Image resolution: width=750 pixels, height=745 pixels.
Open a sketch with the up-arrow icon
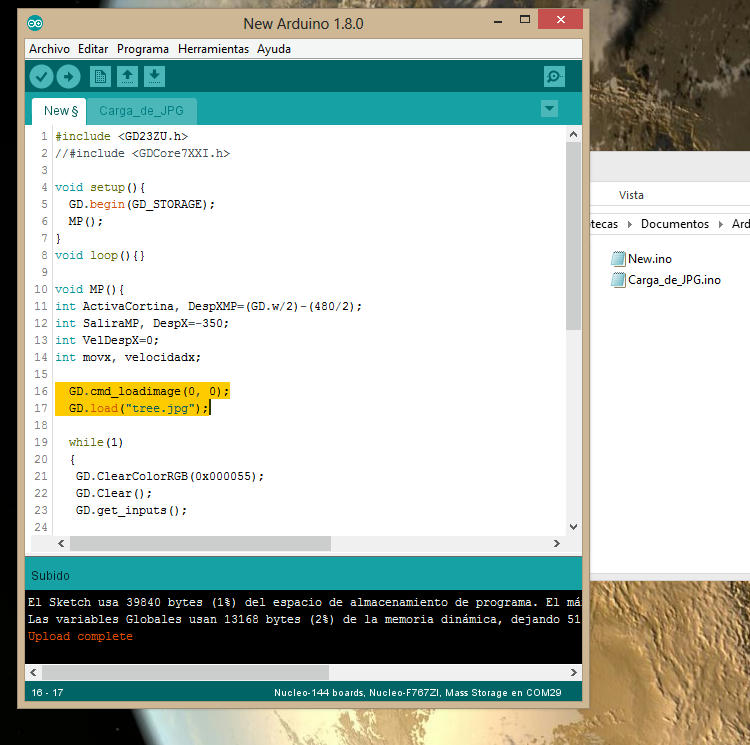127,77
